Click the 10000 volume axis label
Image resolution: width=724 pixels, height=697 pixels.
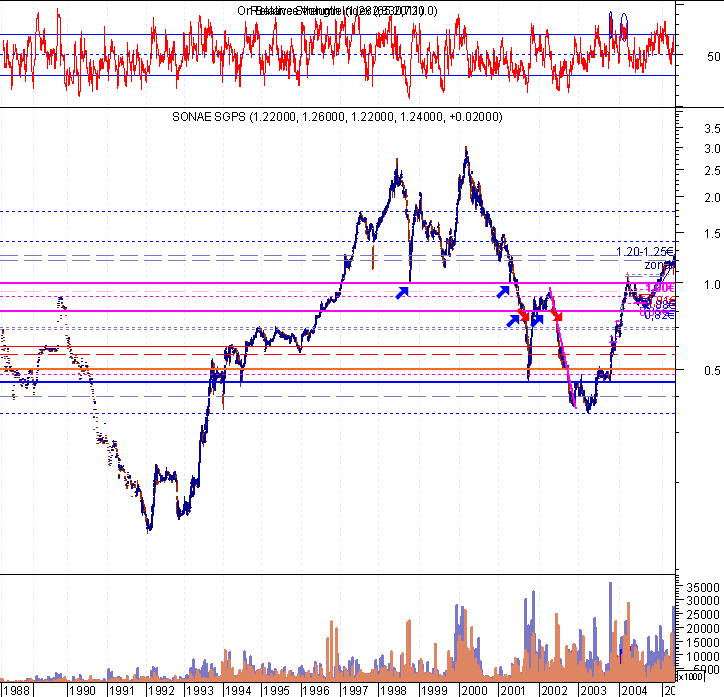pos(703,656)
